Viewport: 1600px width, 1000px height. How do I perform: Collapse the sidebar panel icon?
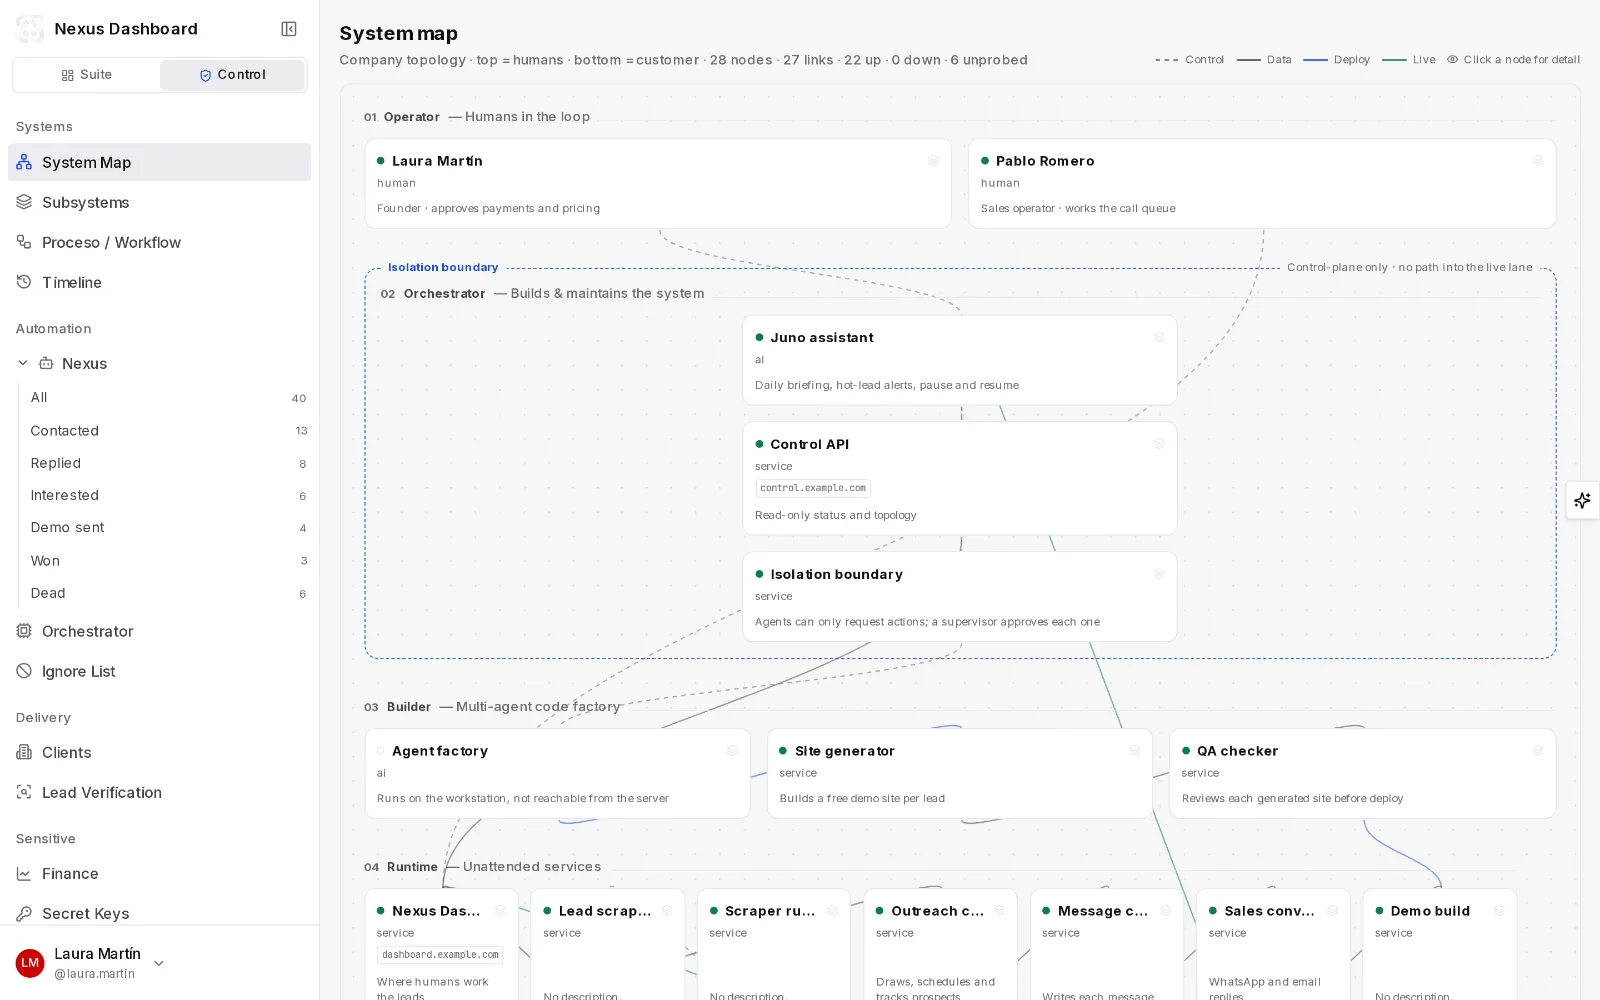pos(289,29)
